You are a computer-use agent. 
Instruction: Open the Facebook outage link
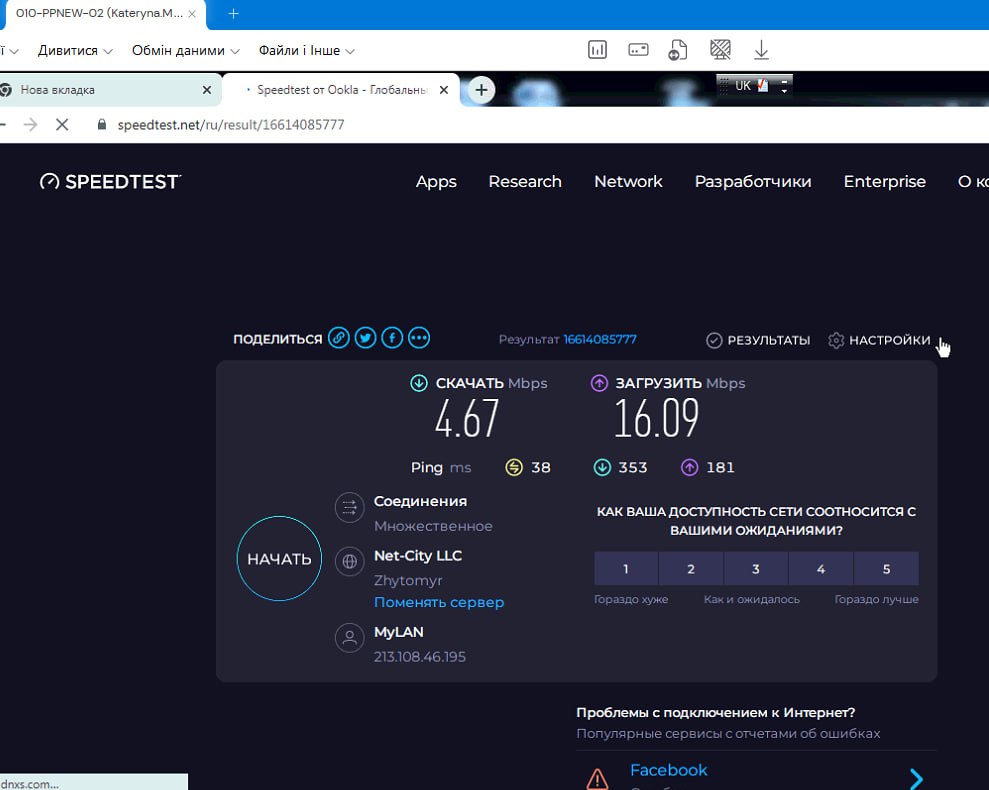(x=669, y=770)
